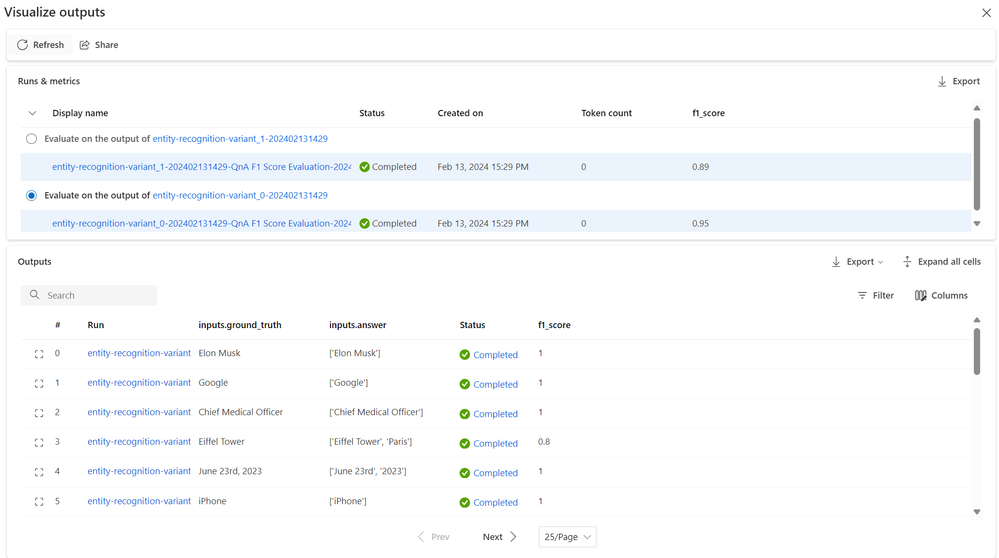The width and height of the screenshot is (999, 558).
Task: Click f1_score header in Runs & metrics
Action: pos(708,113)
